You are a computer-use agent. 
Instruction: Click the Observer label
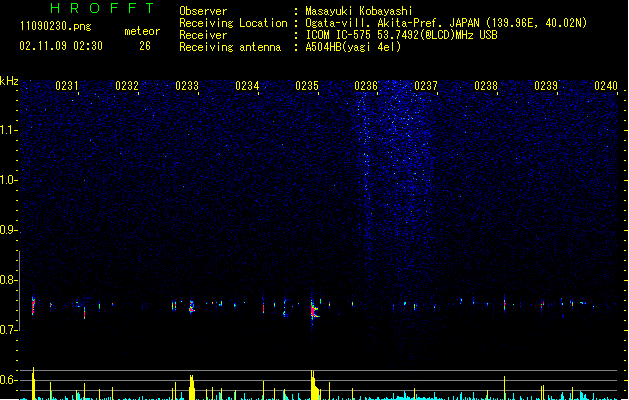(x=203, y=11)
